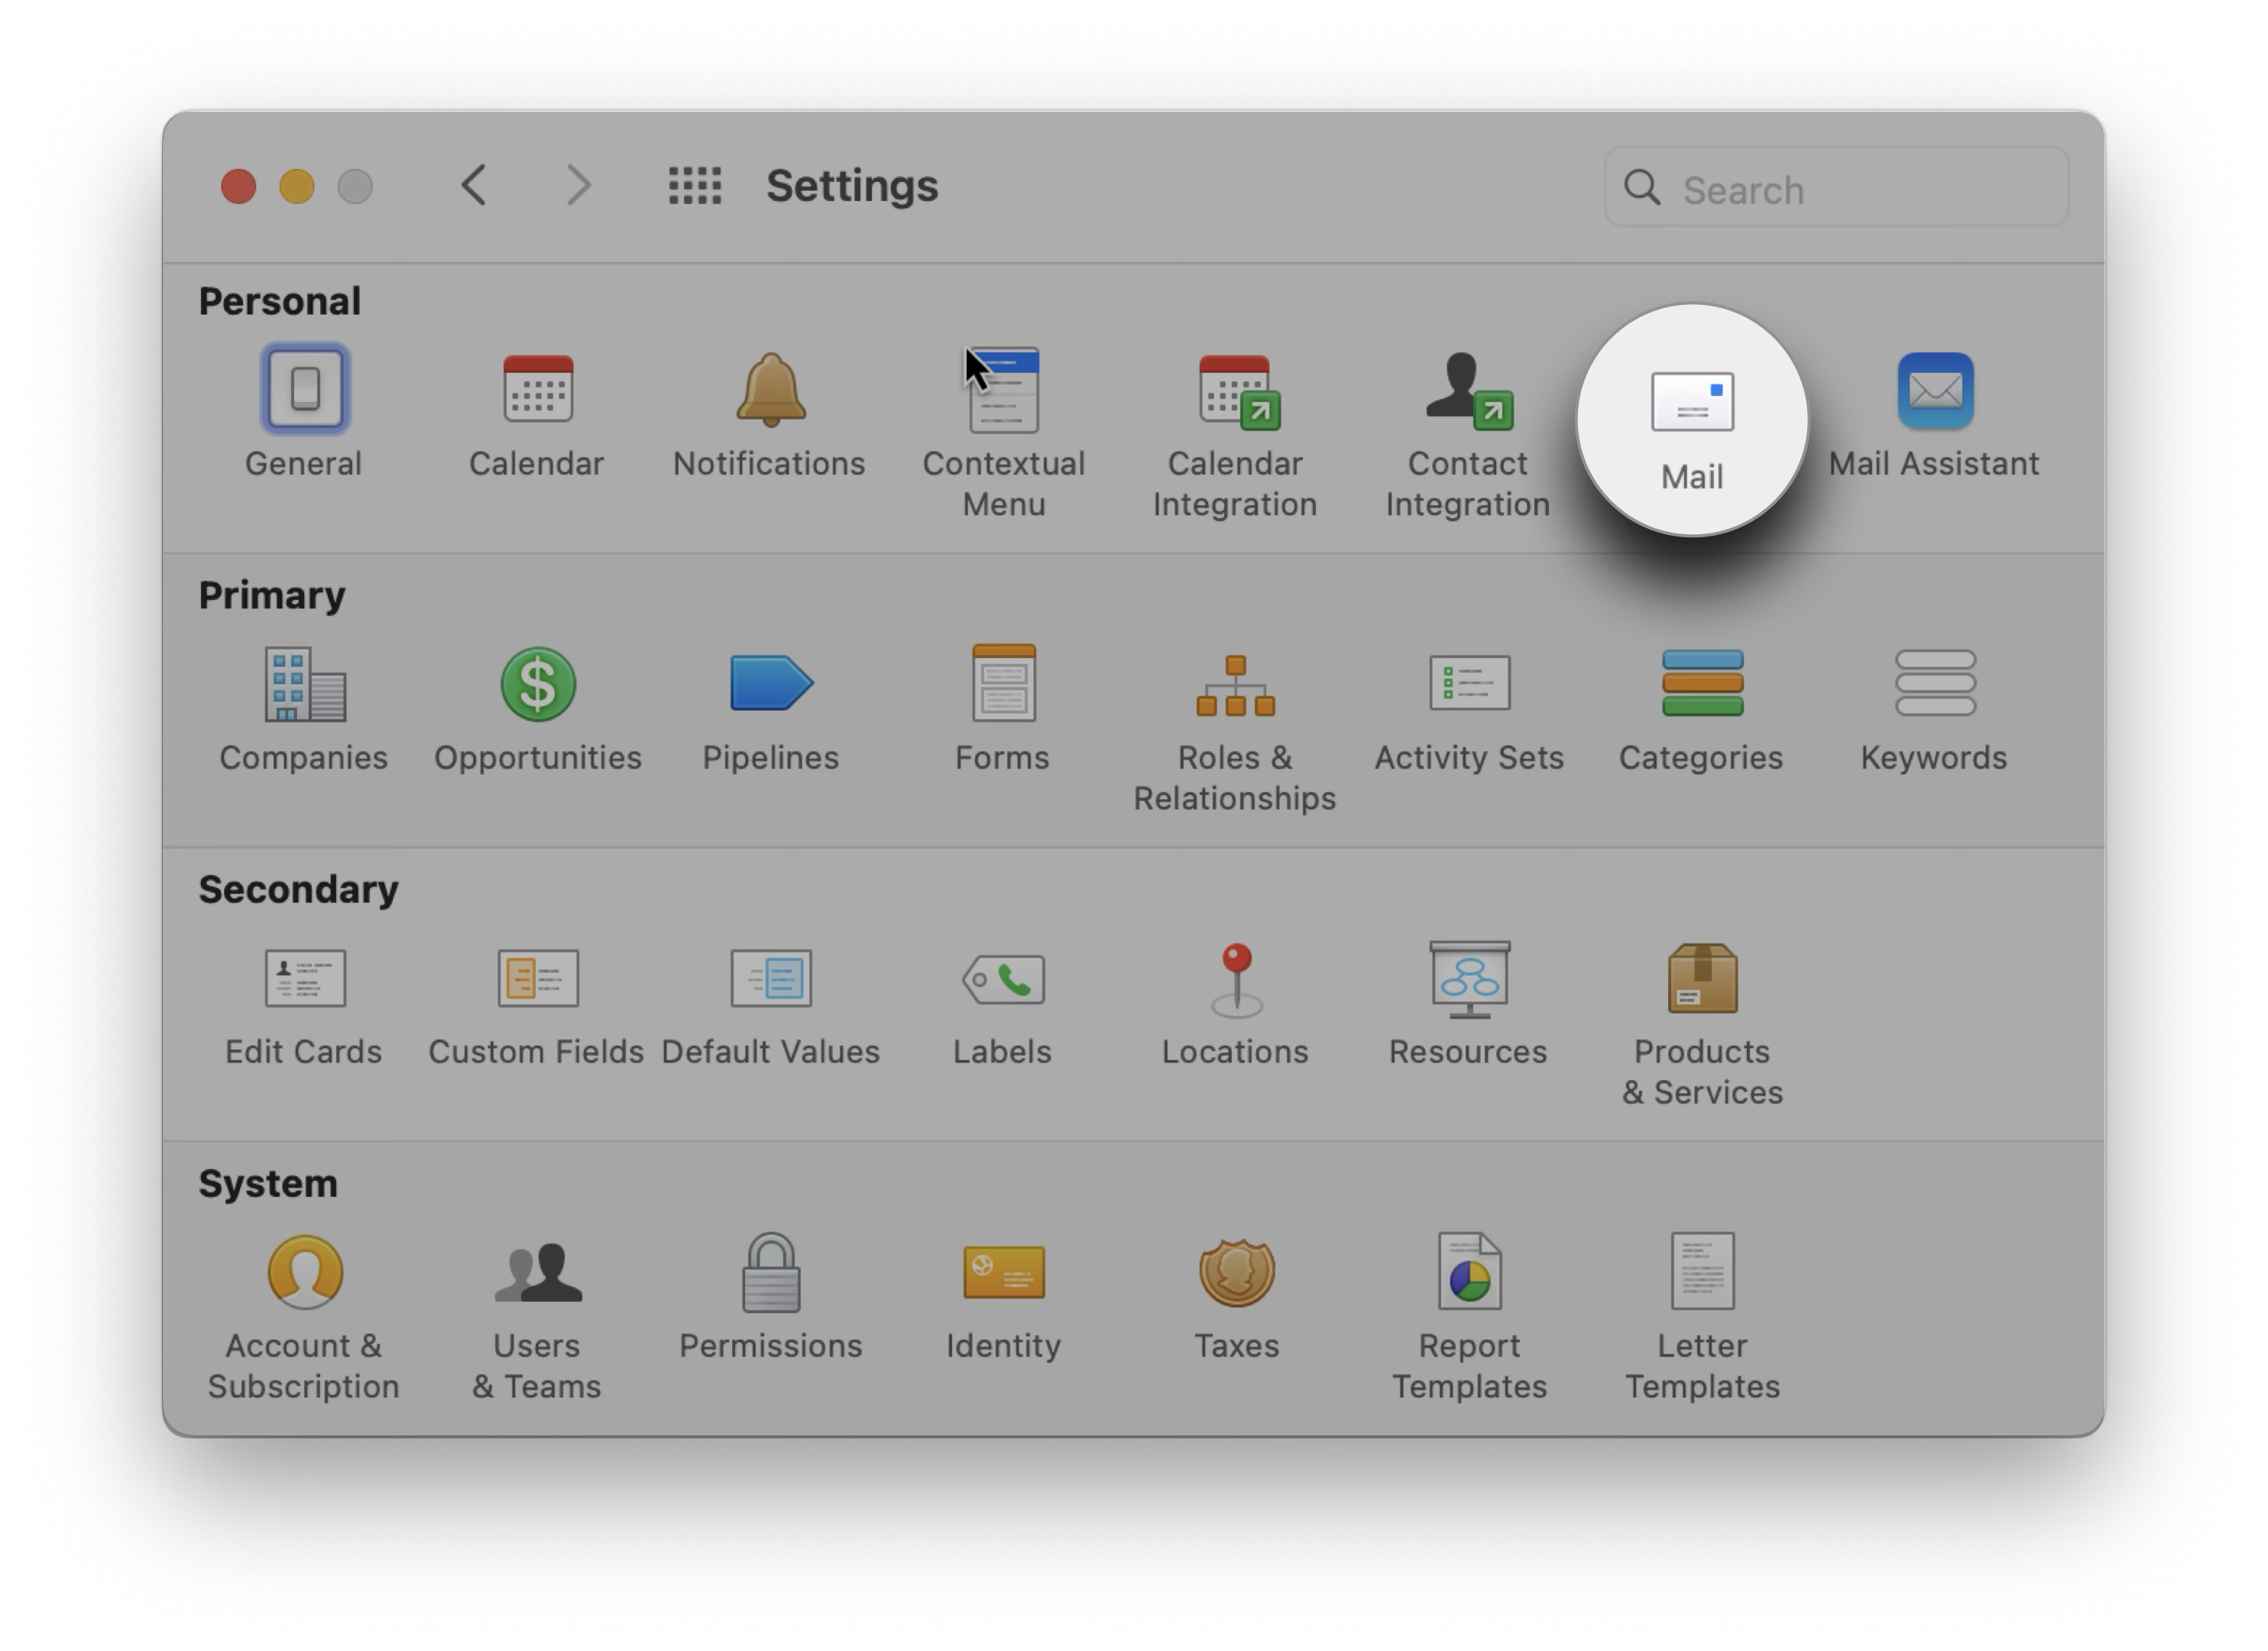Open the Taxes coin icon
2268x1651 pixels.
[x=1236, y=1273]
